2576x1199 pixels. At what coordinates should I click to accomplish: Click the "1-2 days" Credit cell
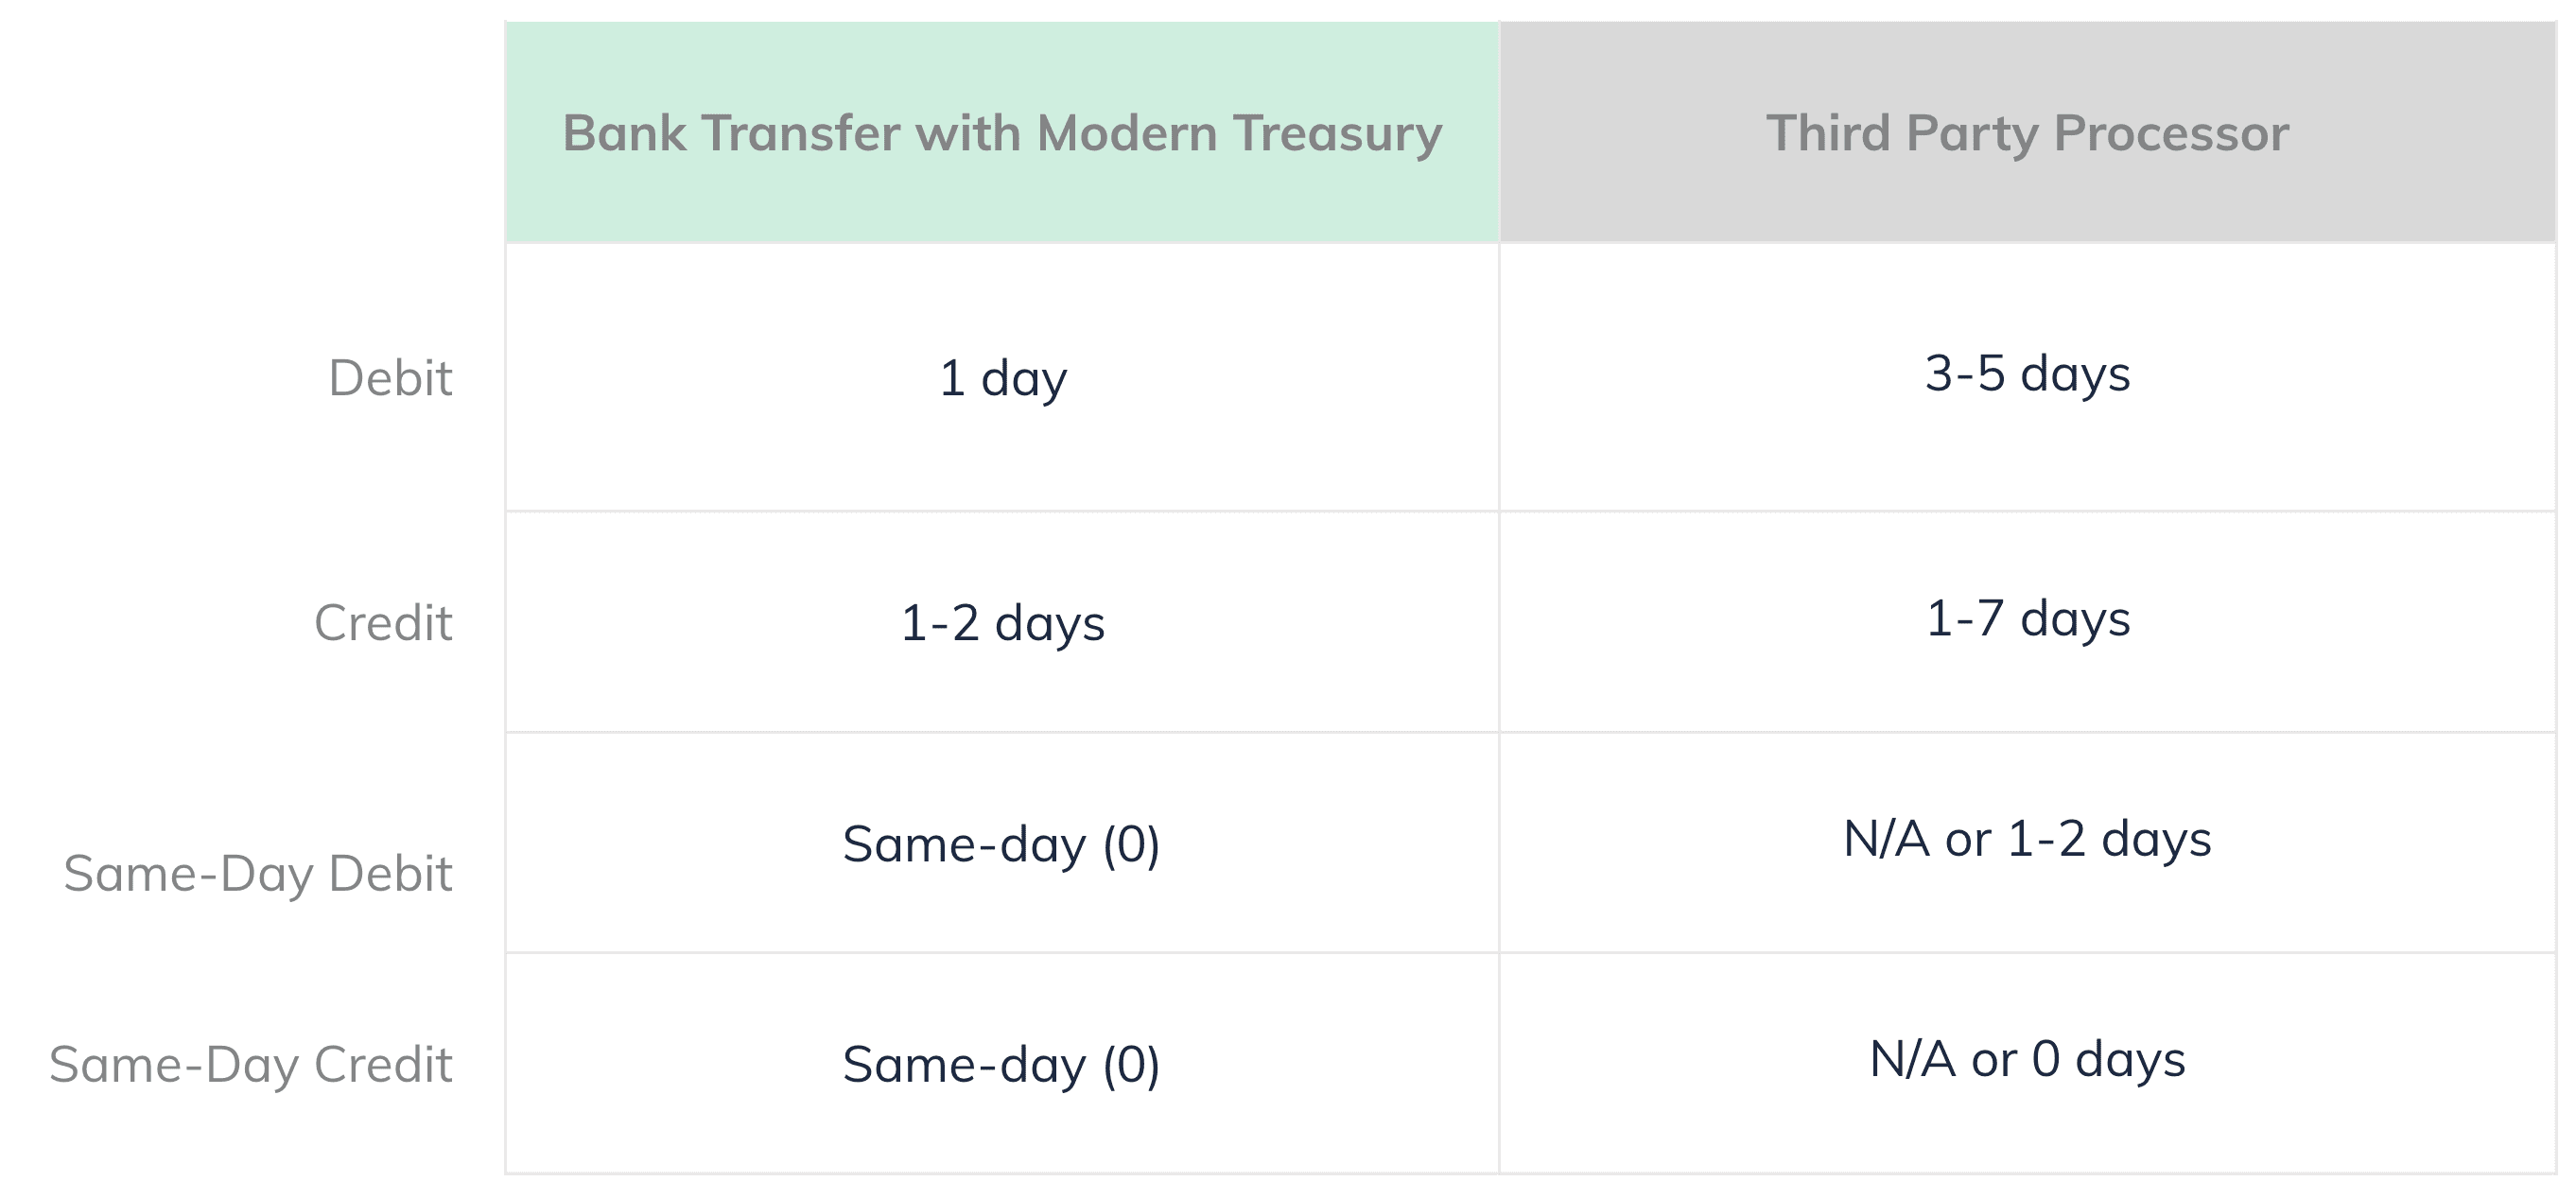tap(1003, 623)
